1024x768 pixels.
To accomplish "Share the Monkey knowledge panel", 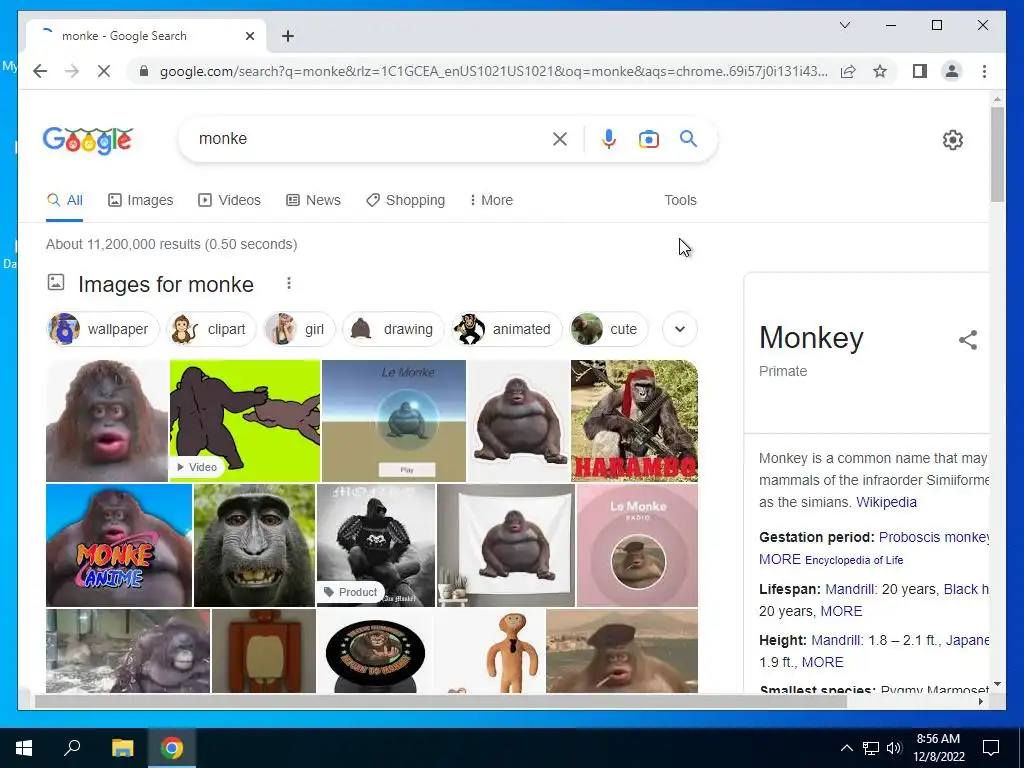I will [x=968, y=340].
